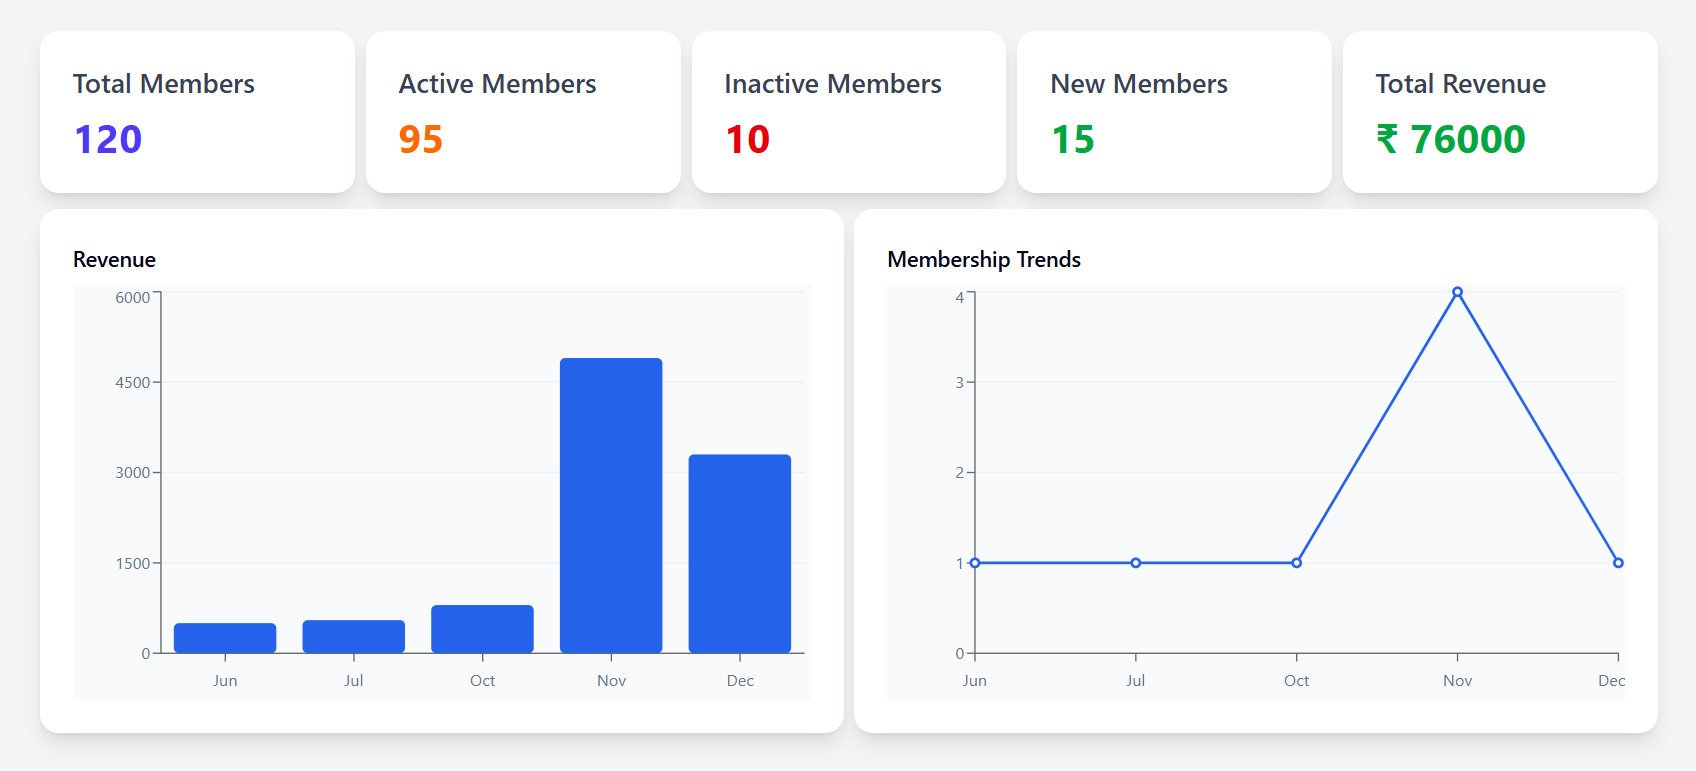
Task: Click the Dec label under revenue chart
Action: click(x=740, y=681)
